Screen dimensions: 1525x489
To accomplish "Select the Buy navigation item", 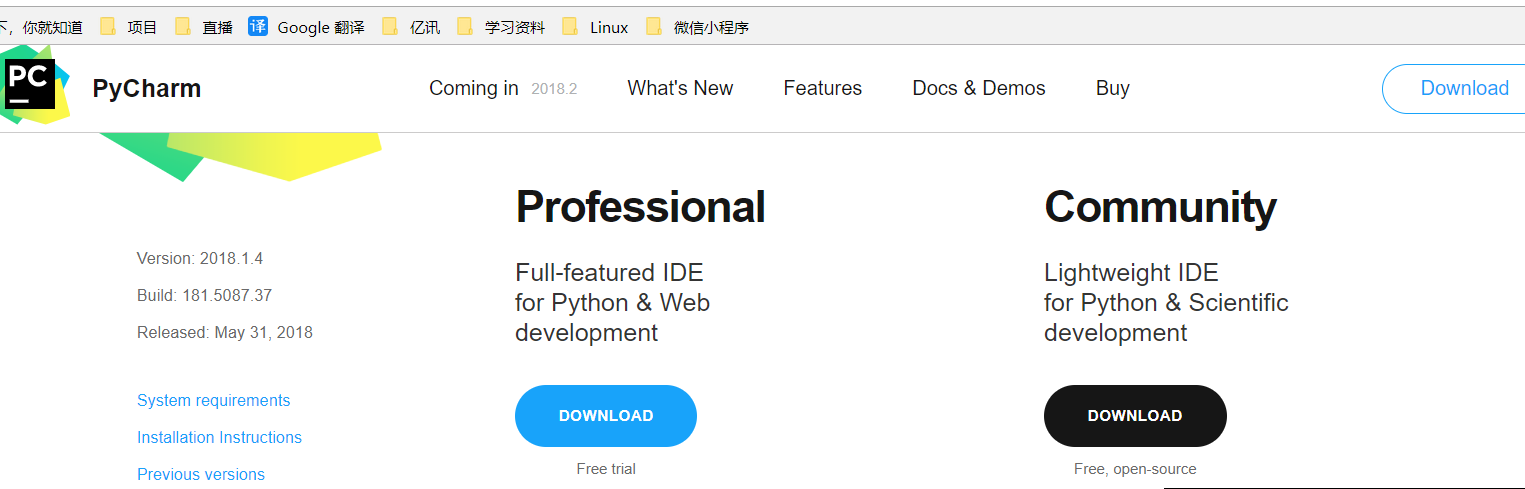I will [1112, 88].
